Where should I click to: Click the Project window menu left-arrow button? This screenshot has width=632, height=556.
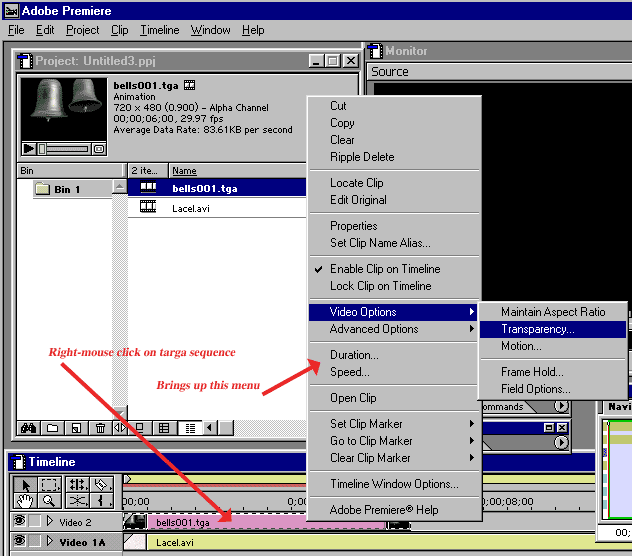pyautogui.click(x=209, y=427)
